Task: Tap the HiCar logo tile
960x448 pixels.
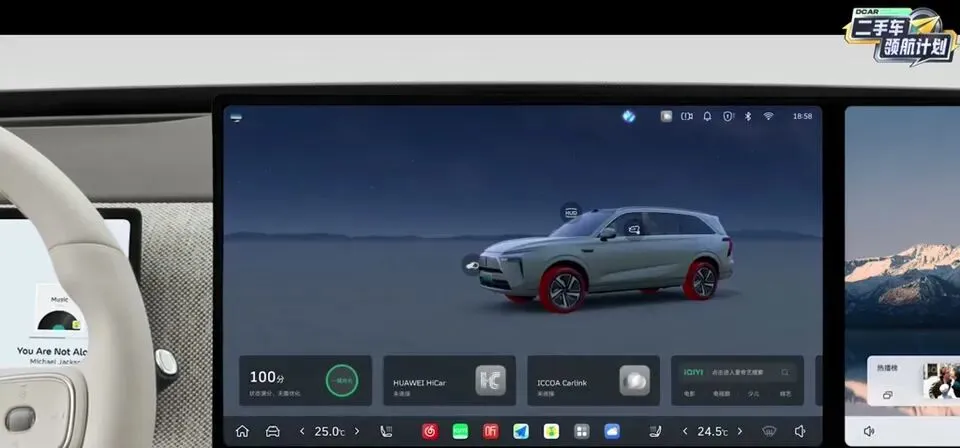Action: click(491, 381)
